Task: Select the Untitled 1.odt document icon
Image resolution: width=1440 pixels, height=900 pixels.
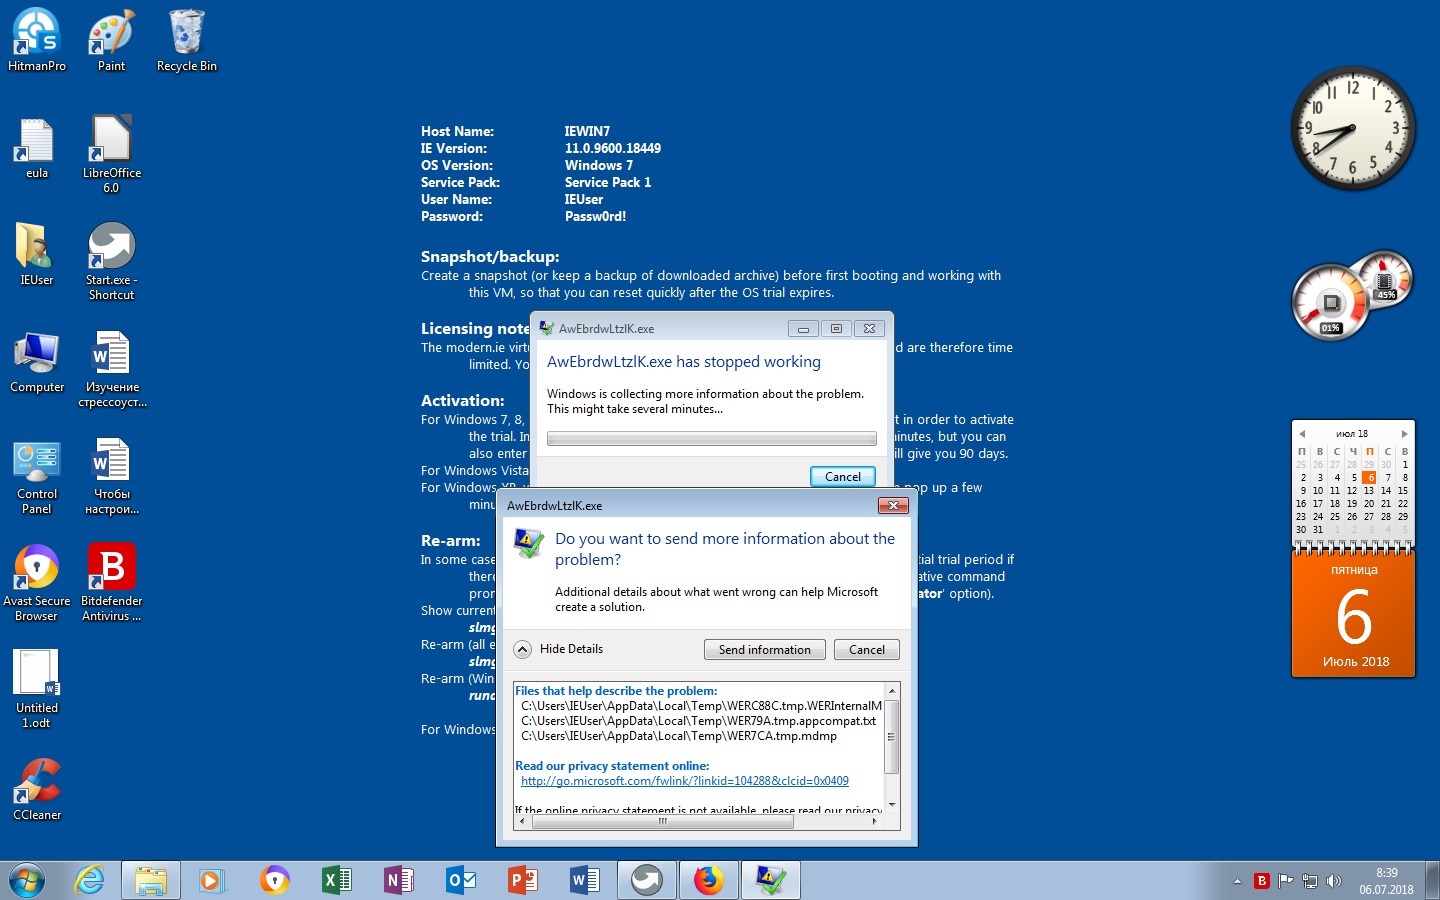Action: pyautogui.click(x=37, y=689)
